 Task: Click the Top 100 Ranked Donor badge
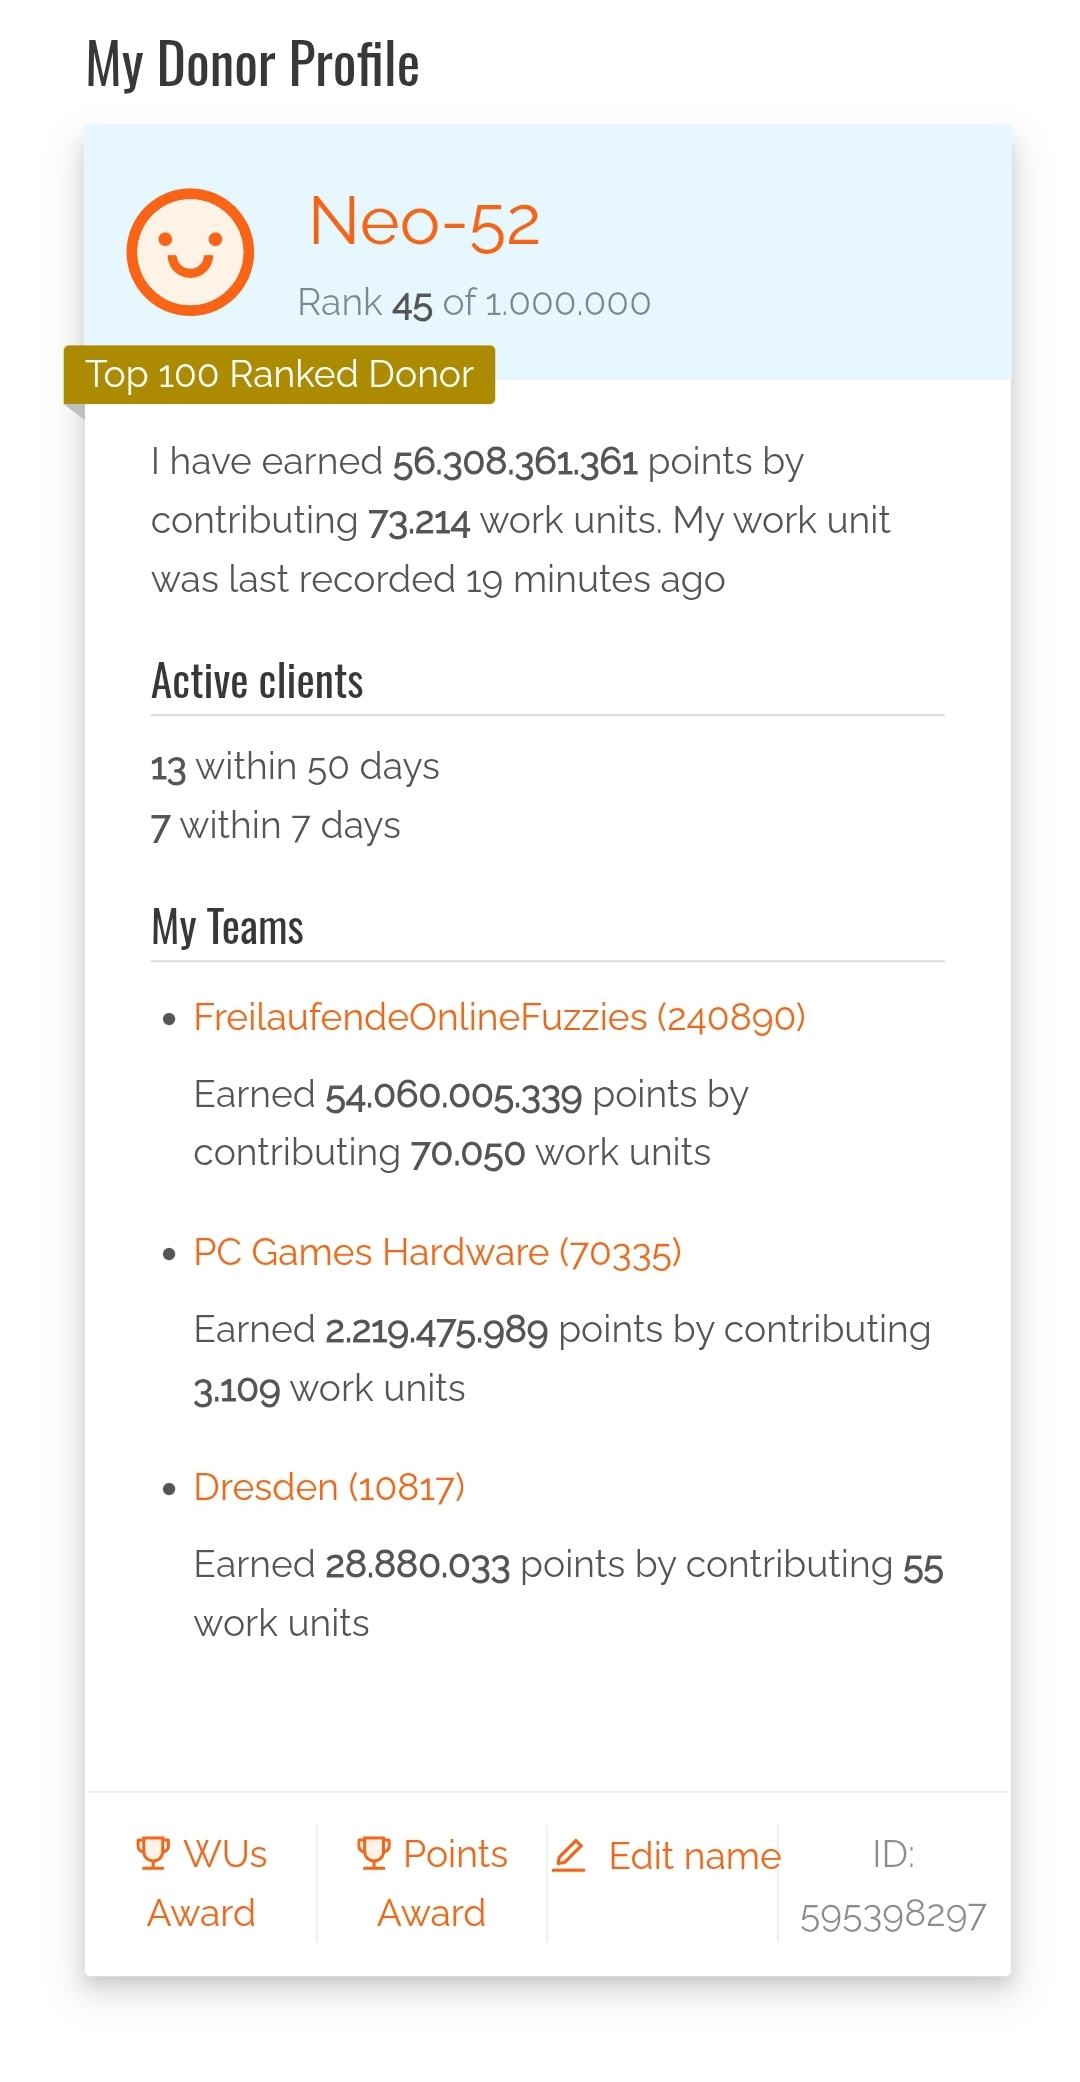(x=279, y=374)
